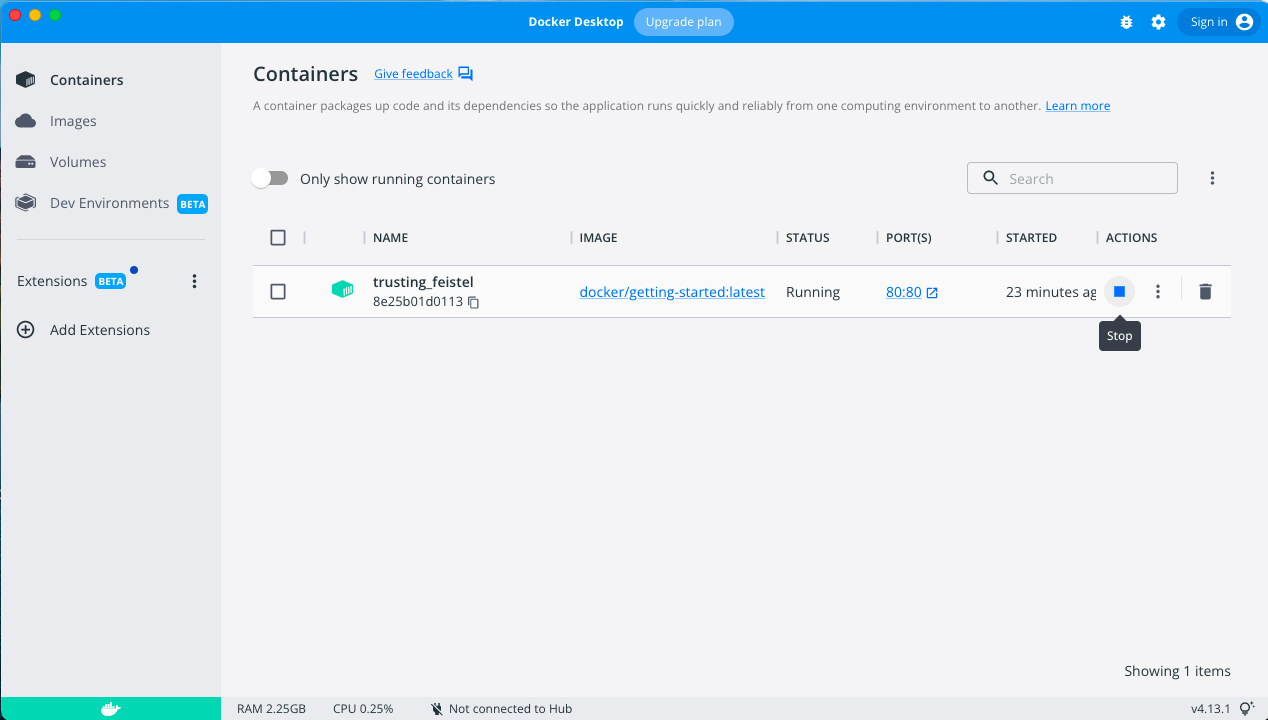Screen dimensions: 1268x720
Task: Click the v4.13.1 version label
Action: (1210, 709)
